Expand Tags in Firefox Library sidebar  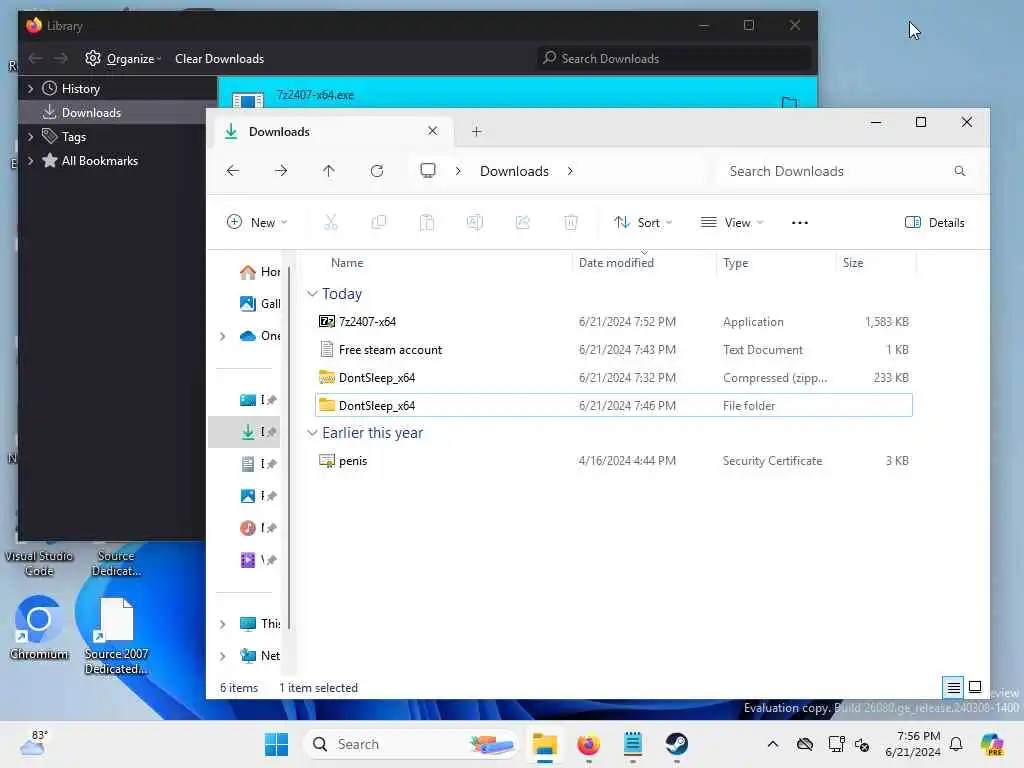click(x=30, y=136)
